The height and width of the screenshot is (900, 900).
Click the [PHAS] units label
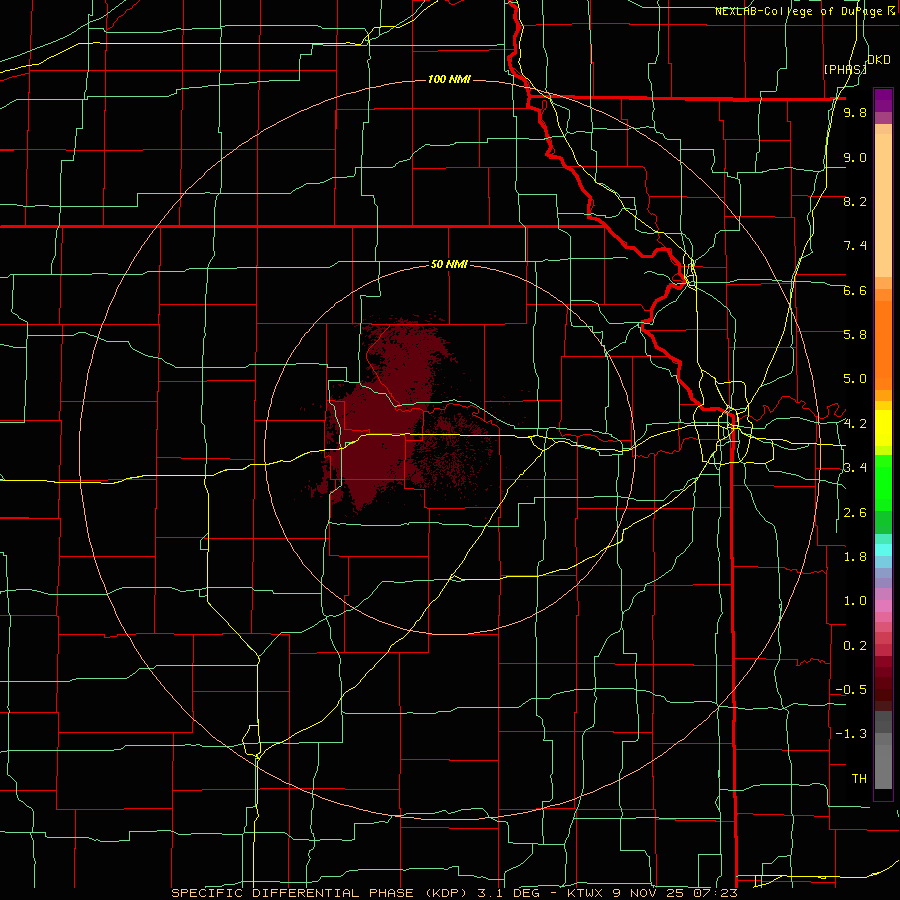coord(845,69)
